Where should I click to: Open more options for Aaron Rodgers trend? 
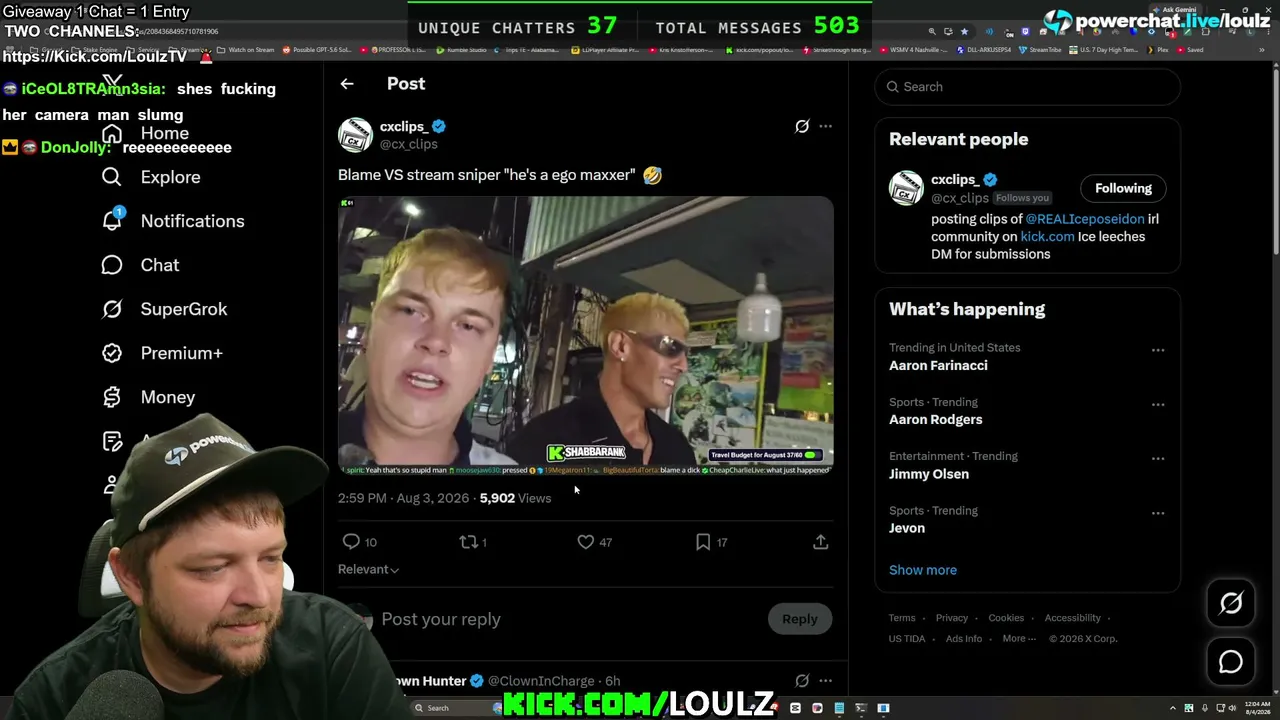click(1158, 404)
